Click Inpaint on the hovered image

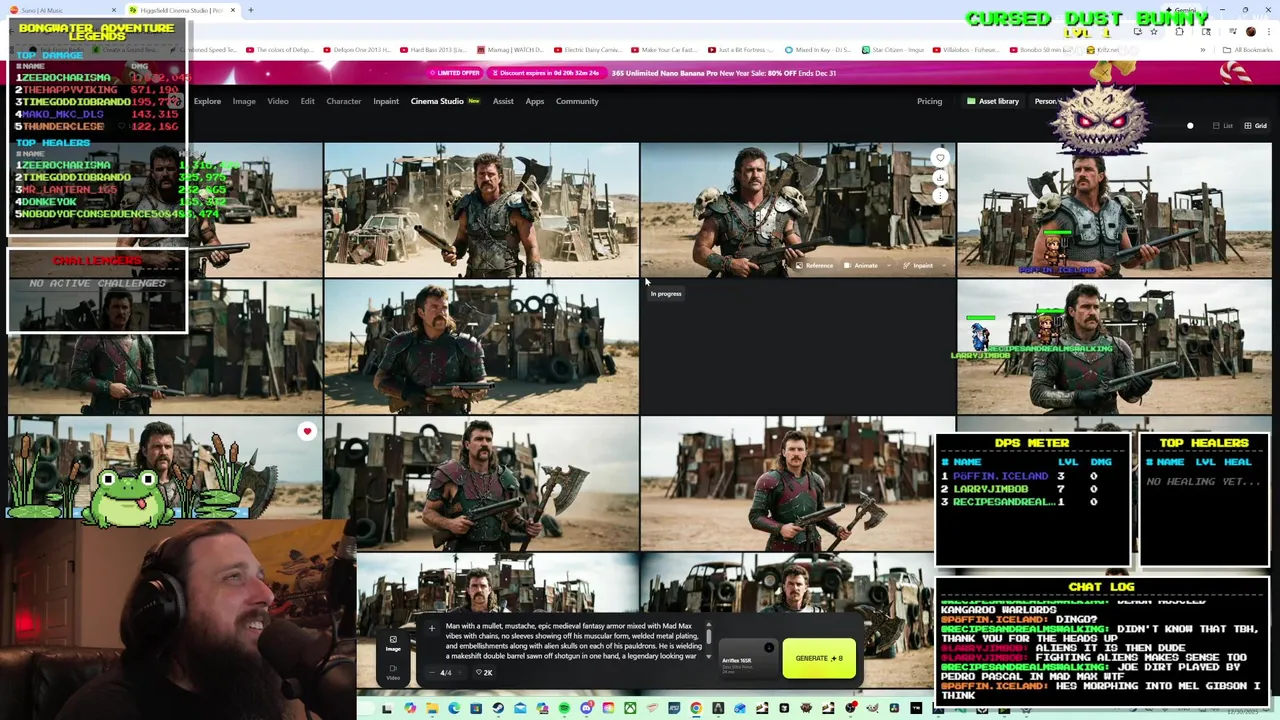pyautogui.click(x=918, y=265)
